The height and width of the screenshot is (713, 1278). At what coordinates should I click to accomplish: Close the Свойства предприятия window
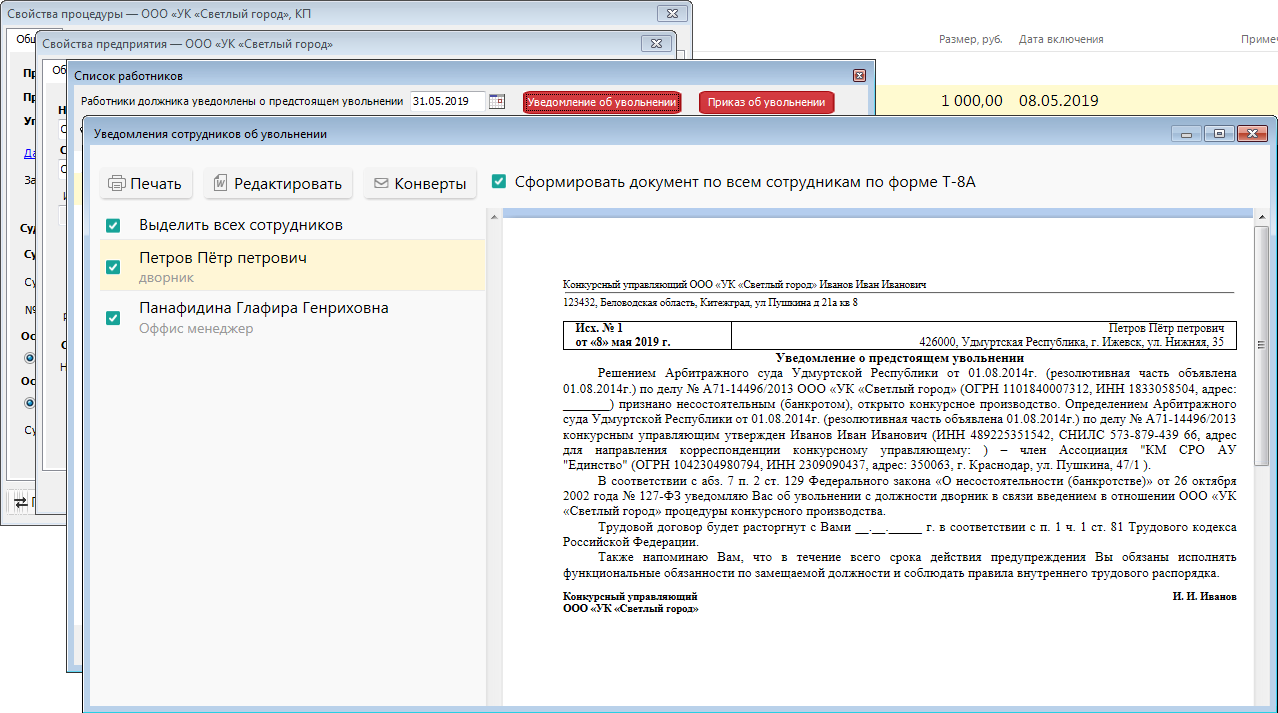click(x=656, y=44)
